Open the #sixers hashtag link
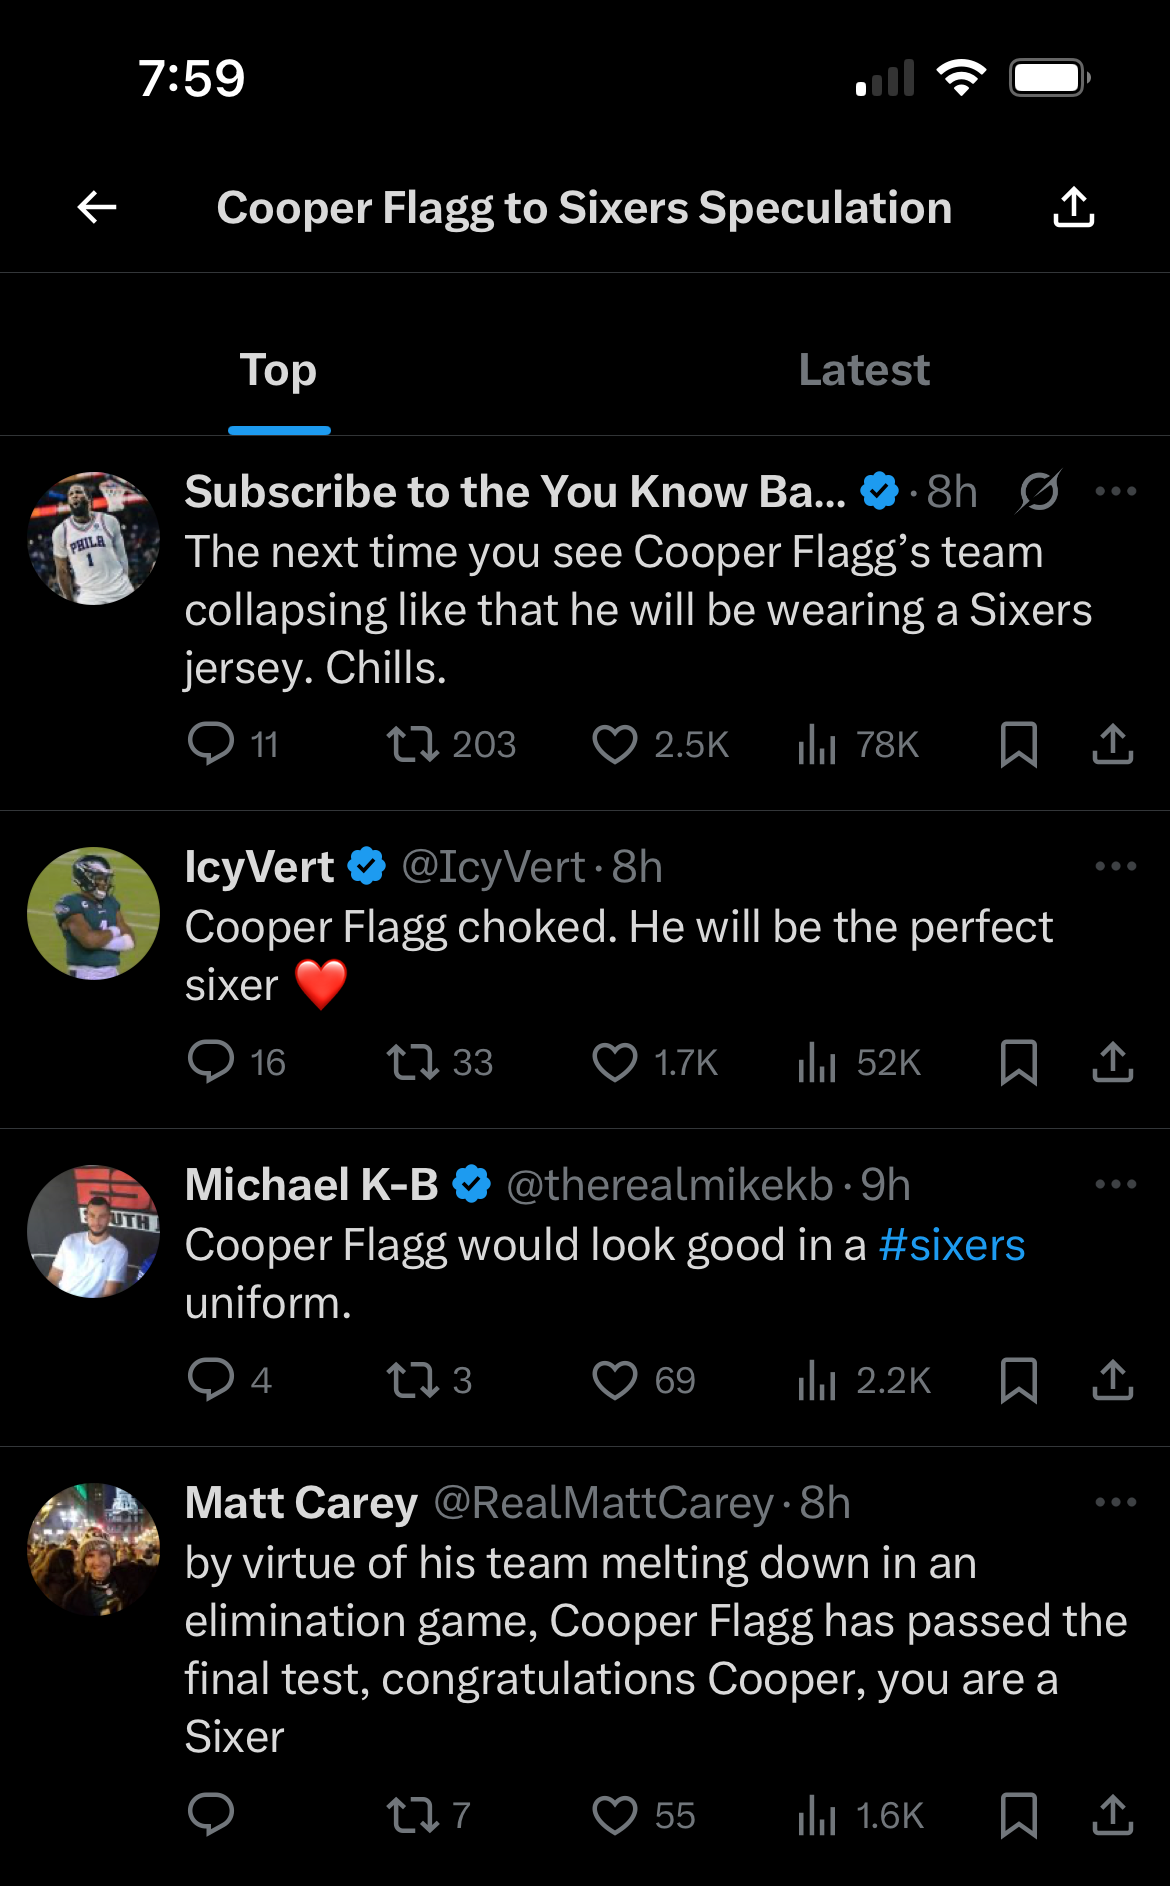The image size is (1170, 1886). click(951, 1245)
